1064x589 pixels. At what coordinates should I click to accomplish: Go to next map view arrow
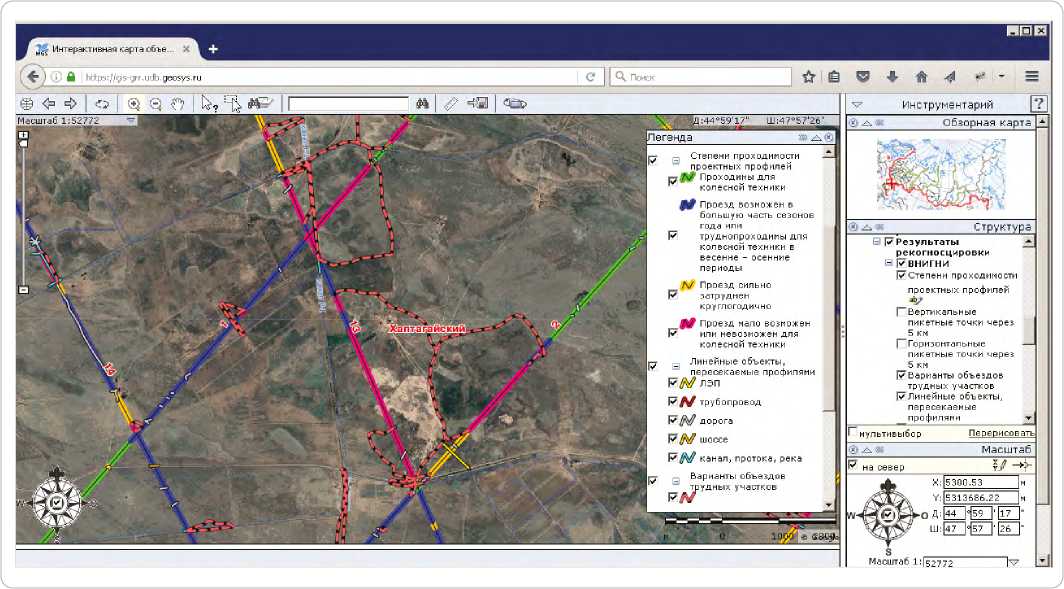[71, 104]
